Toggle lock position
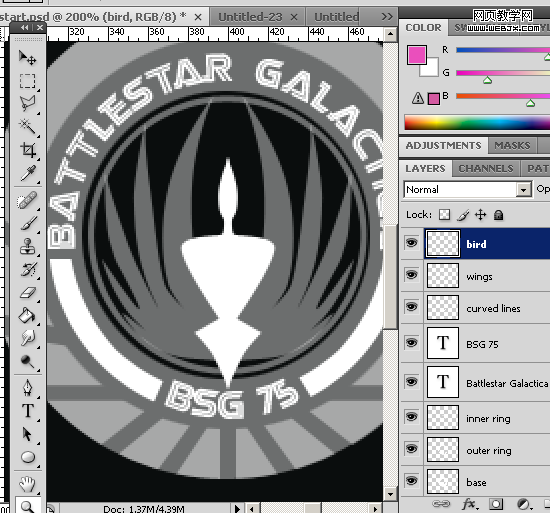550x513 pixels. point(480,215)
